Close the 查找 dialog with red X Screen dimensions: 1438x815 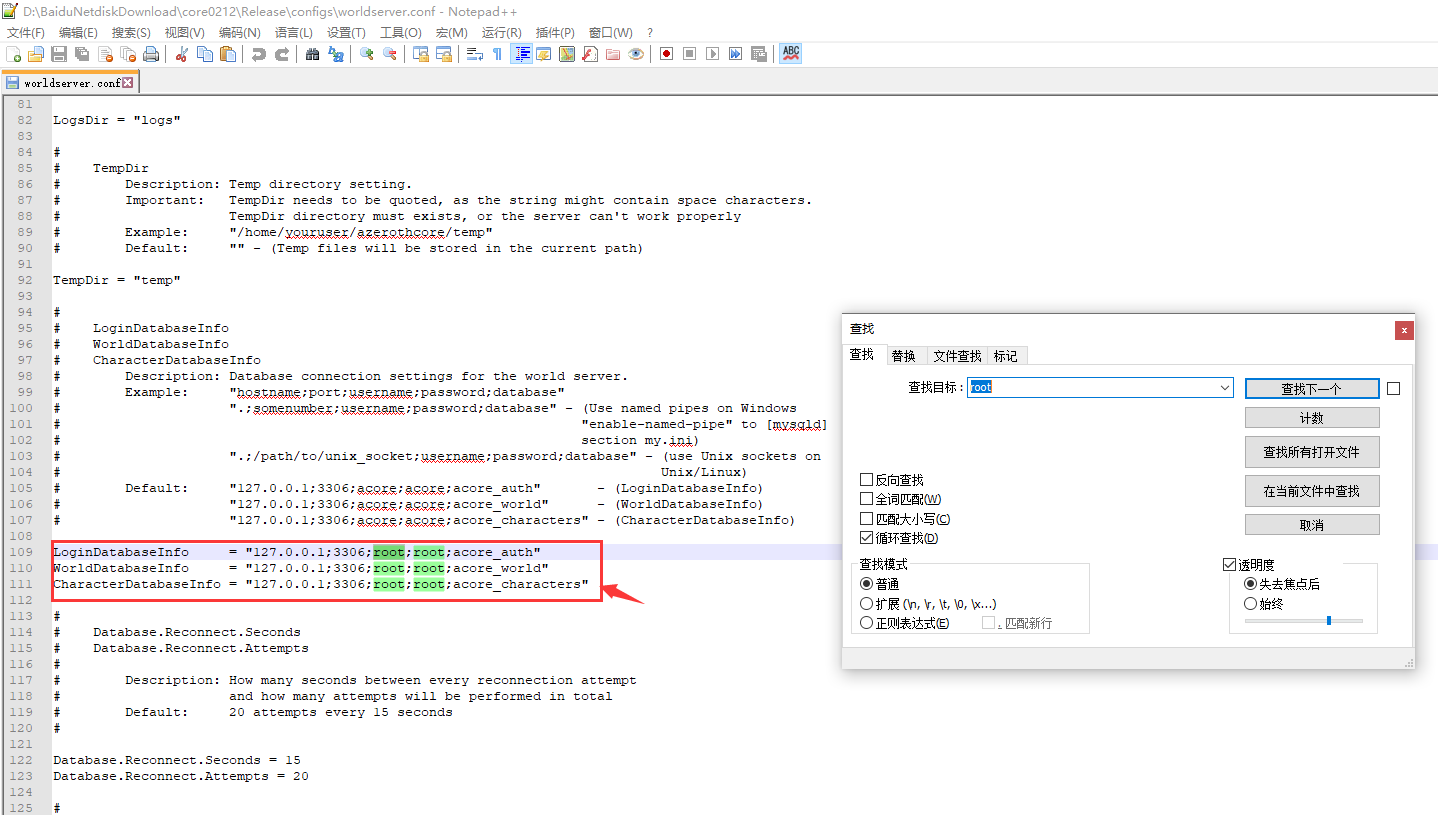coord(1404,329)
